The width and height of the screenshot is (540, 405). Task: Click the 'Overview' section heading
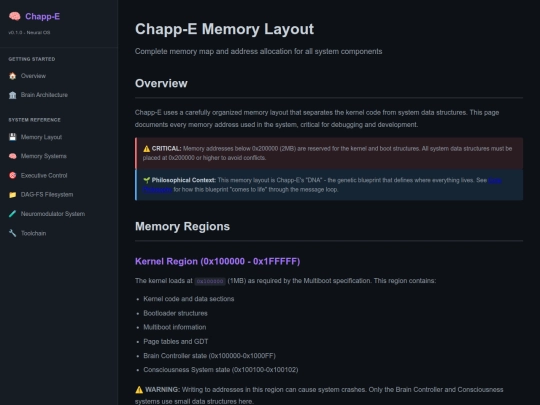(x=161, y=83)
